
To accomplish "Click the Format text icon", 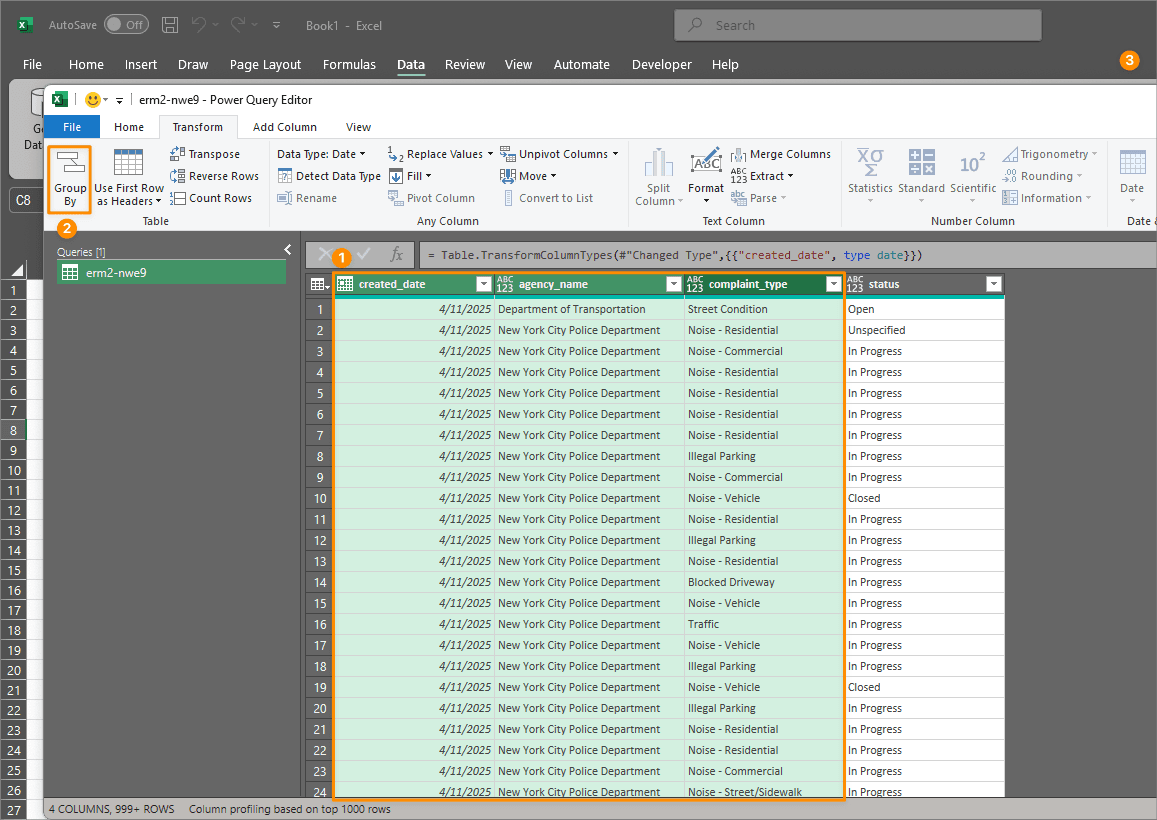I will (x=706, y=162).
